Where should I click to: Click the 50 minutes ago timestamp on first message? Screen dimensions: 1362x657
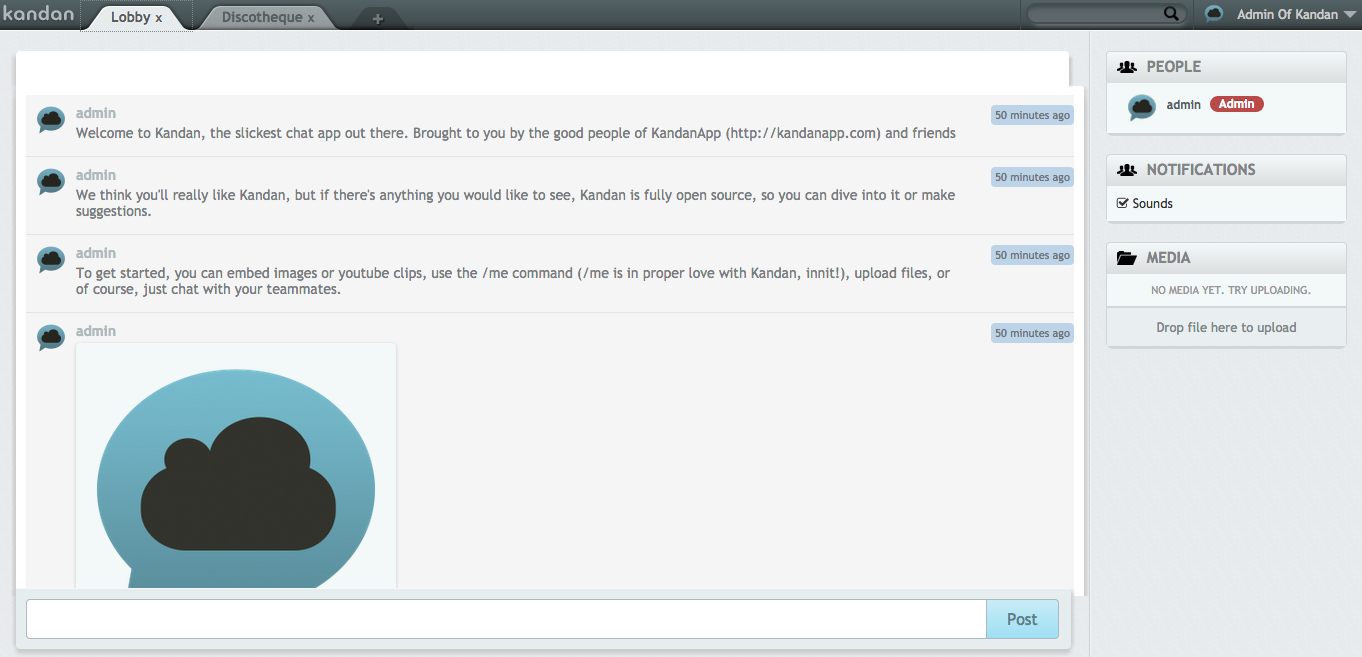(x=1031, y=114)
